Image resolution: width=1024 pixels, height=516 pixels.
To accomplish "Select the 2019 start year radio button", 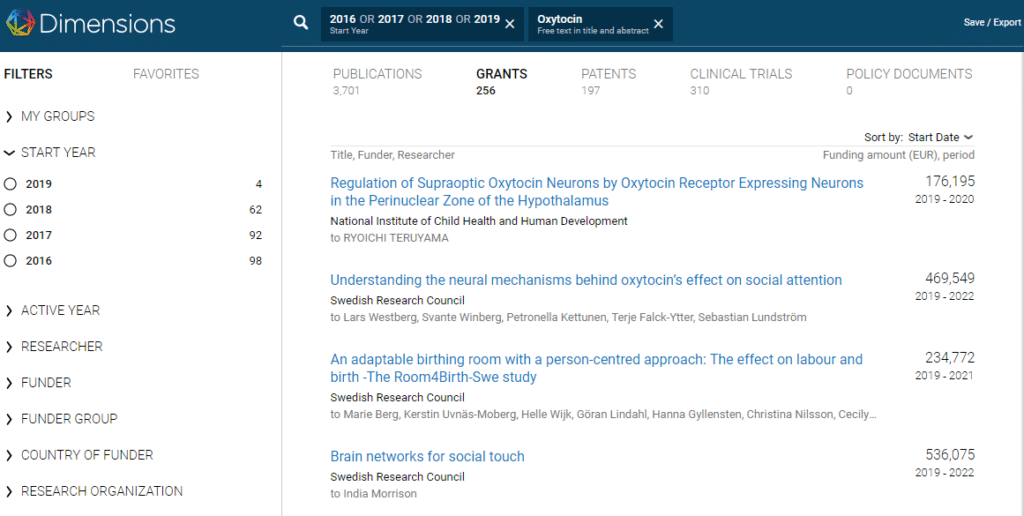I will pyautogui.click(x=11, y=184).
